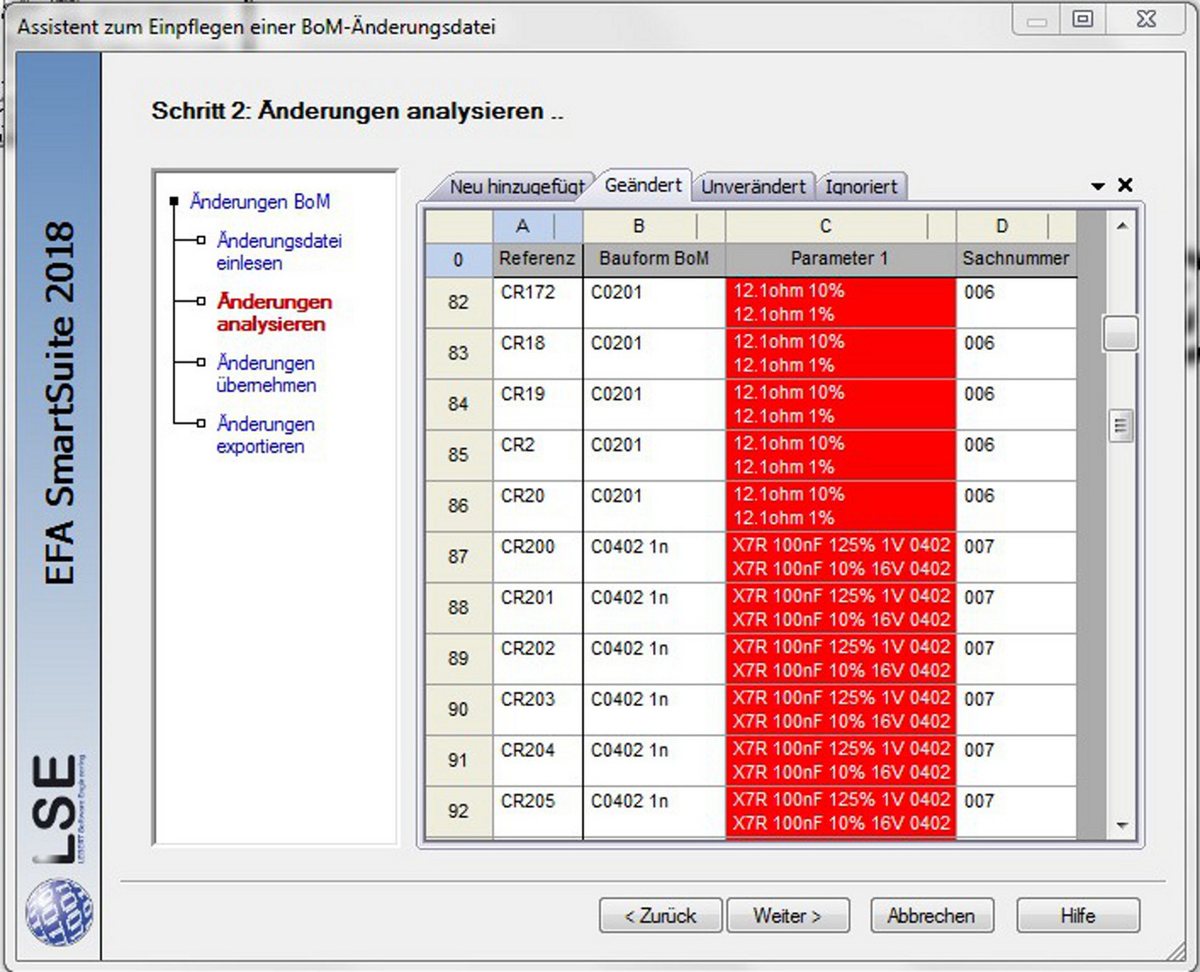Select row header 82
The height and width of the screenshot is (972, 1200).
pos(458,303)
